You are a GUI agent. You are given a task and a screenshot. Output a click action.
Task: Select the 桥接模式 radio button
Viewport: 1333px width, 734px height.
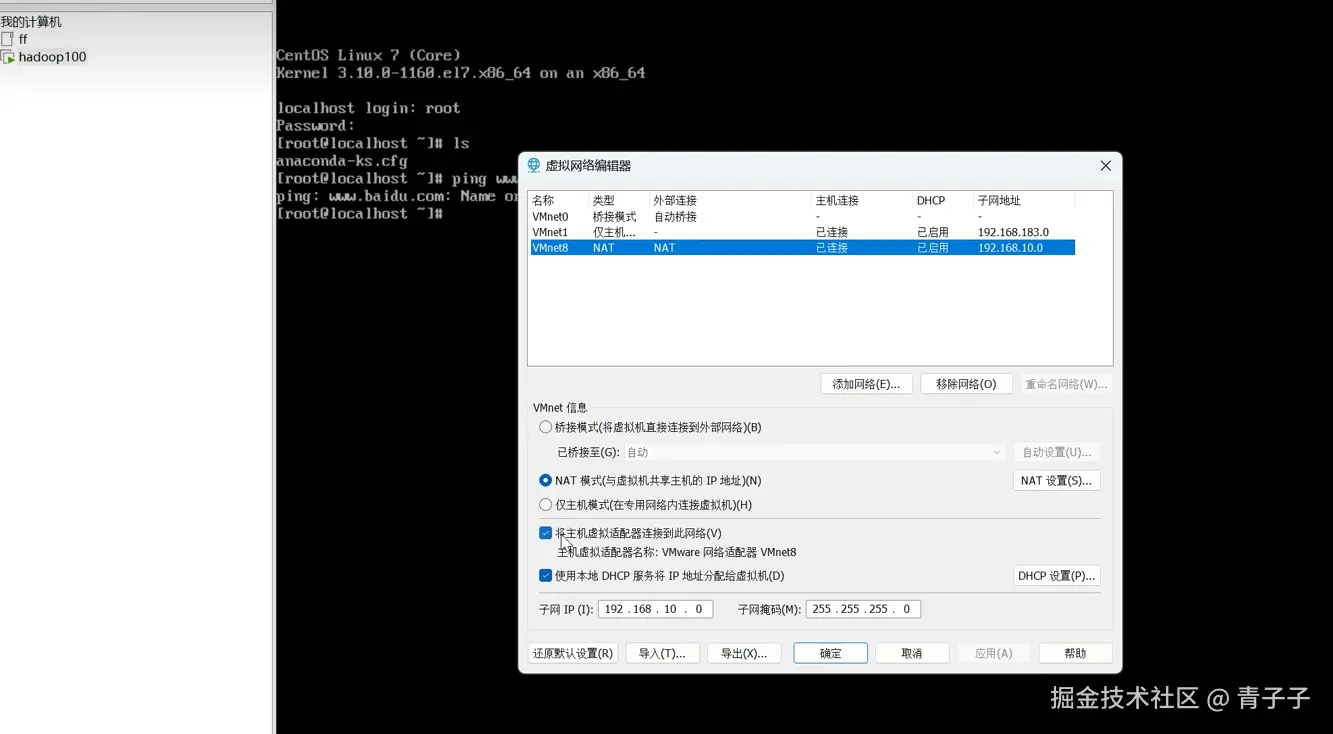click(x=545, y=427)
